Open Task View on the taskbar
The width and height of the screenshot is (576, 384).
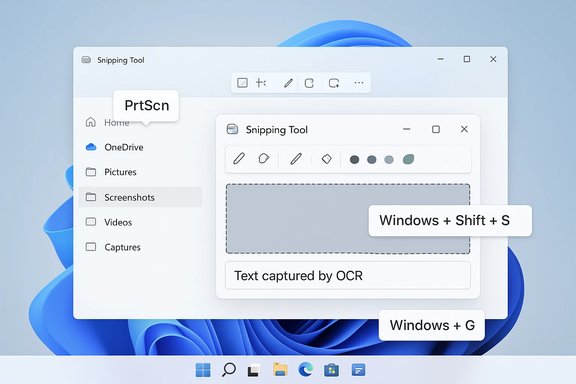254,370
